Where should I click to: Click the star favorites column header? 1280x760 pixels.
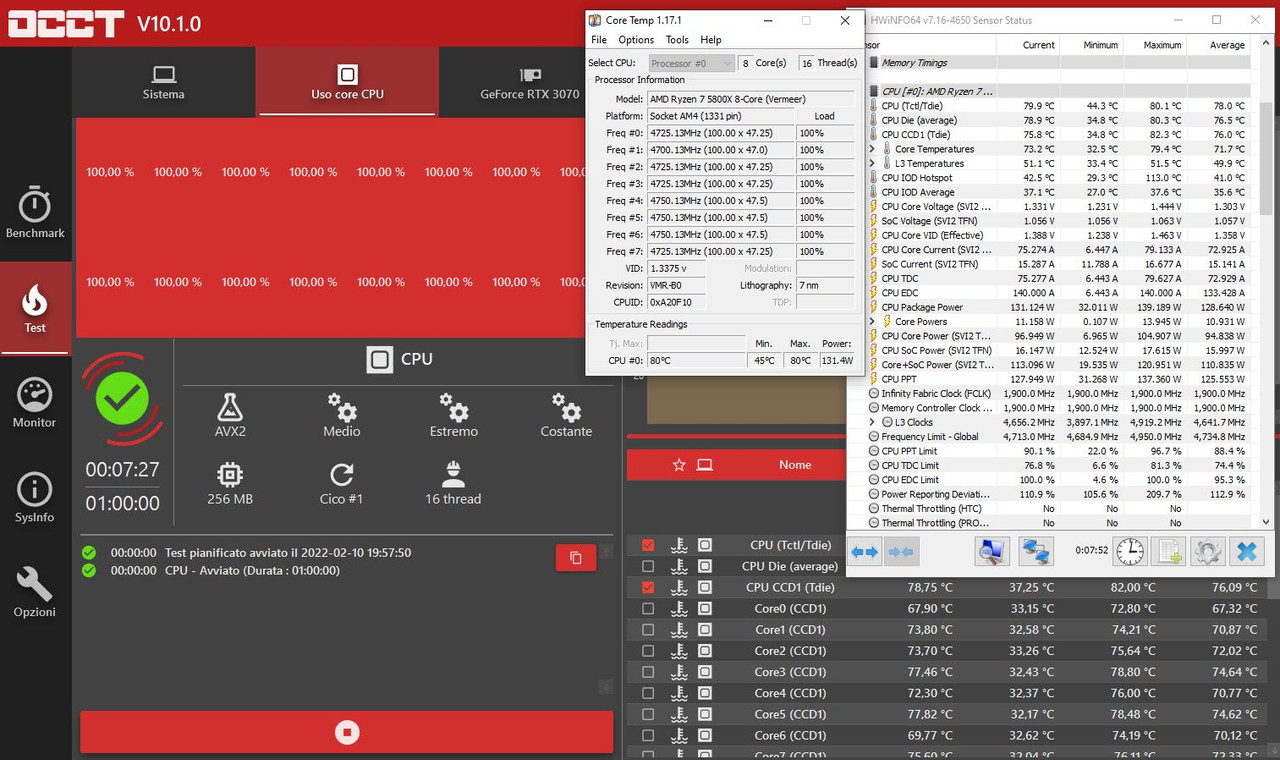click(x=679, y=465)
